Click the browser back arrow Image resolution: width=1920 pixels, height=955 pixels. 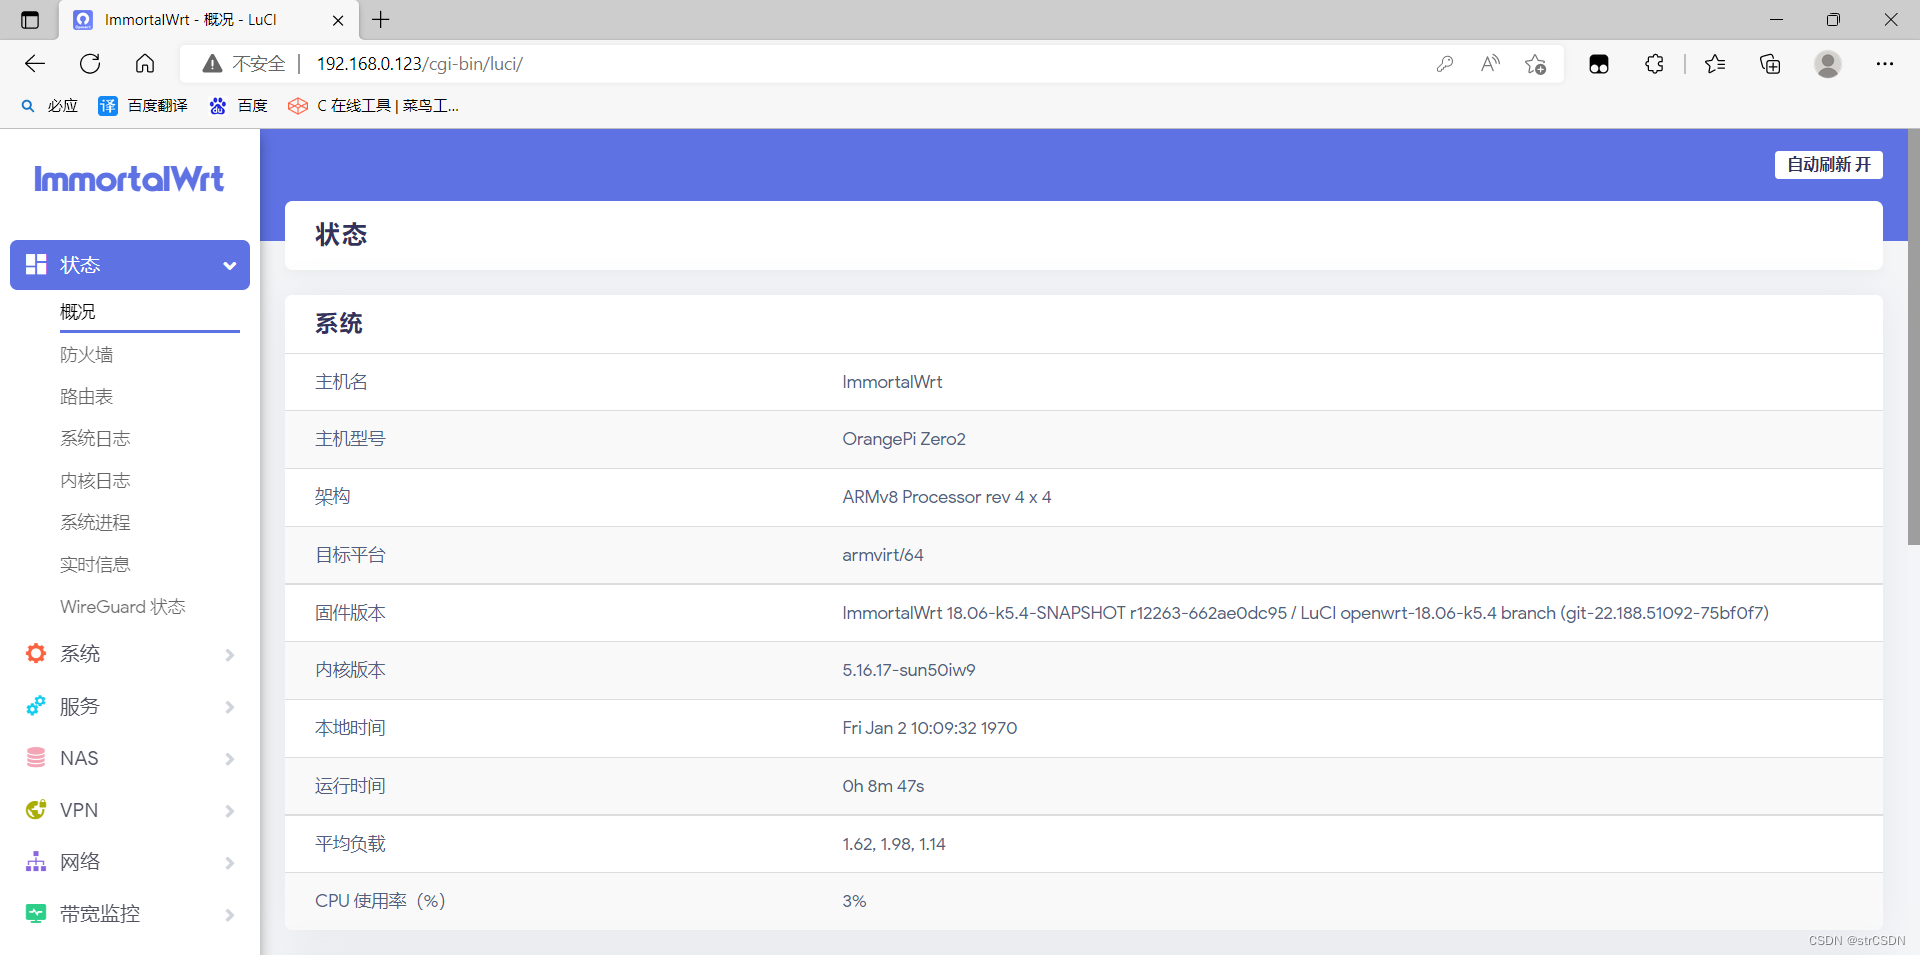point(35,64)
